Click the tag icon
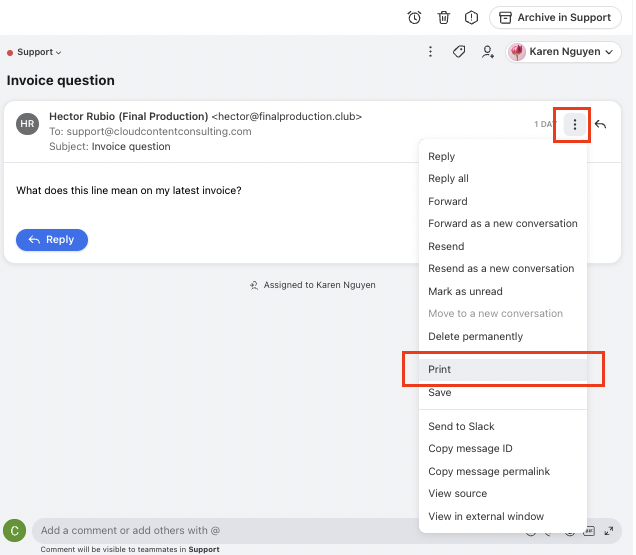Viewport: 636px width, 555px height. click(459, 52)
